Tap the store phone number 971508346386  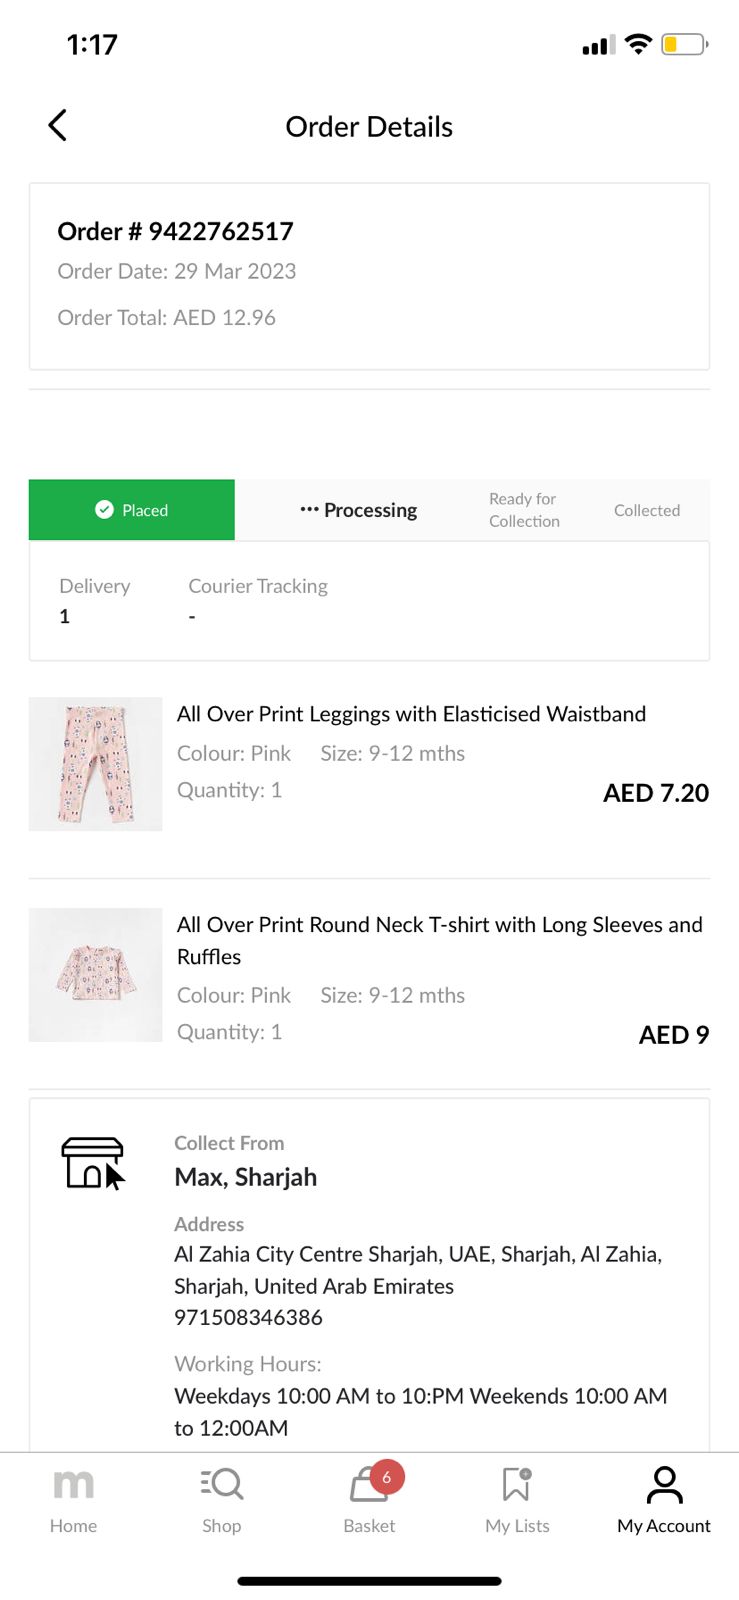(x=248, y=1317)
